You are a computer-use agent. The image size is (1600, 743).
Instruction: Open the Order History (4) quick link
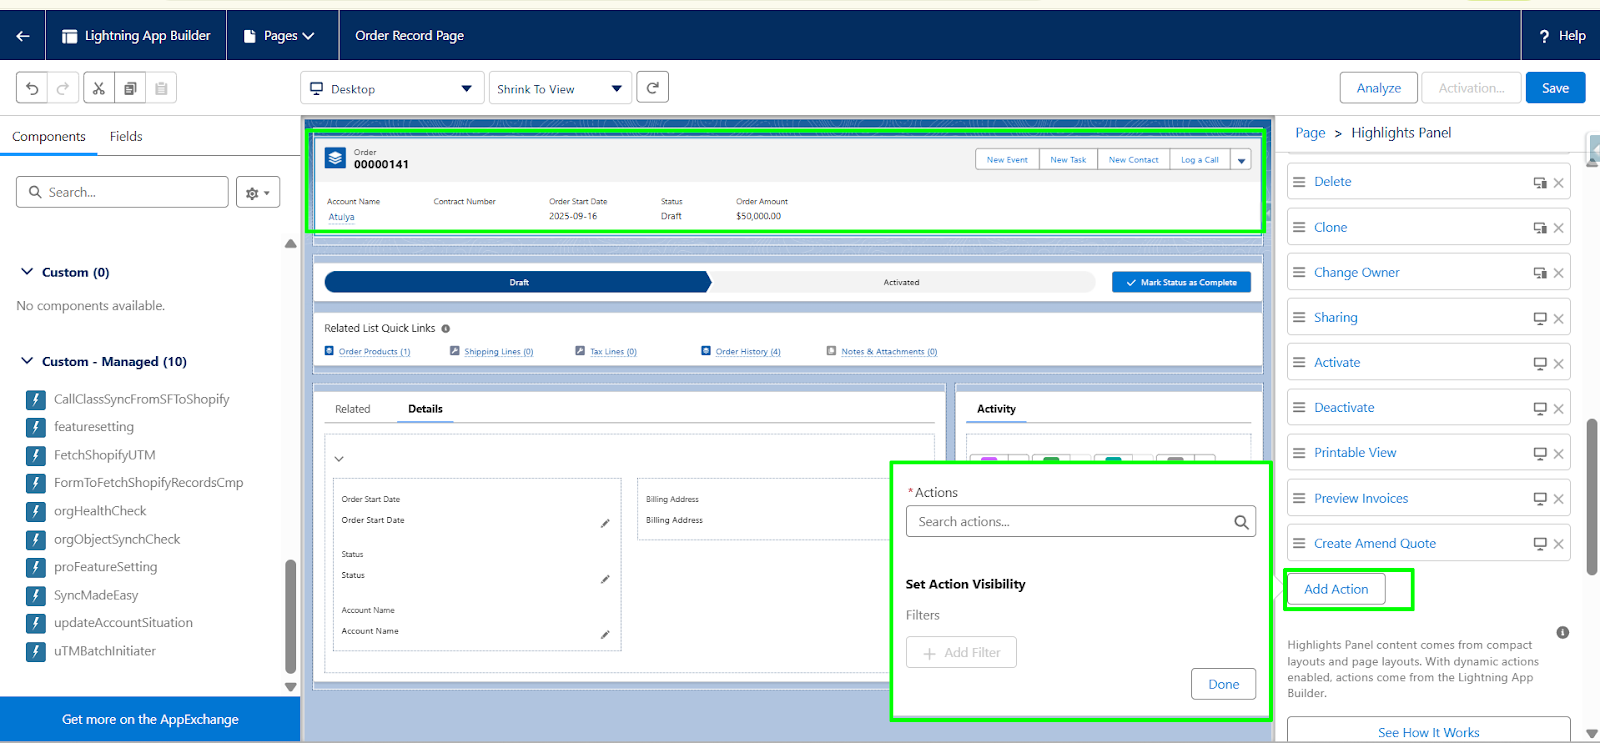coord(748,352)
